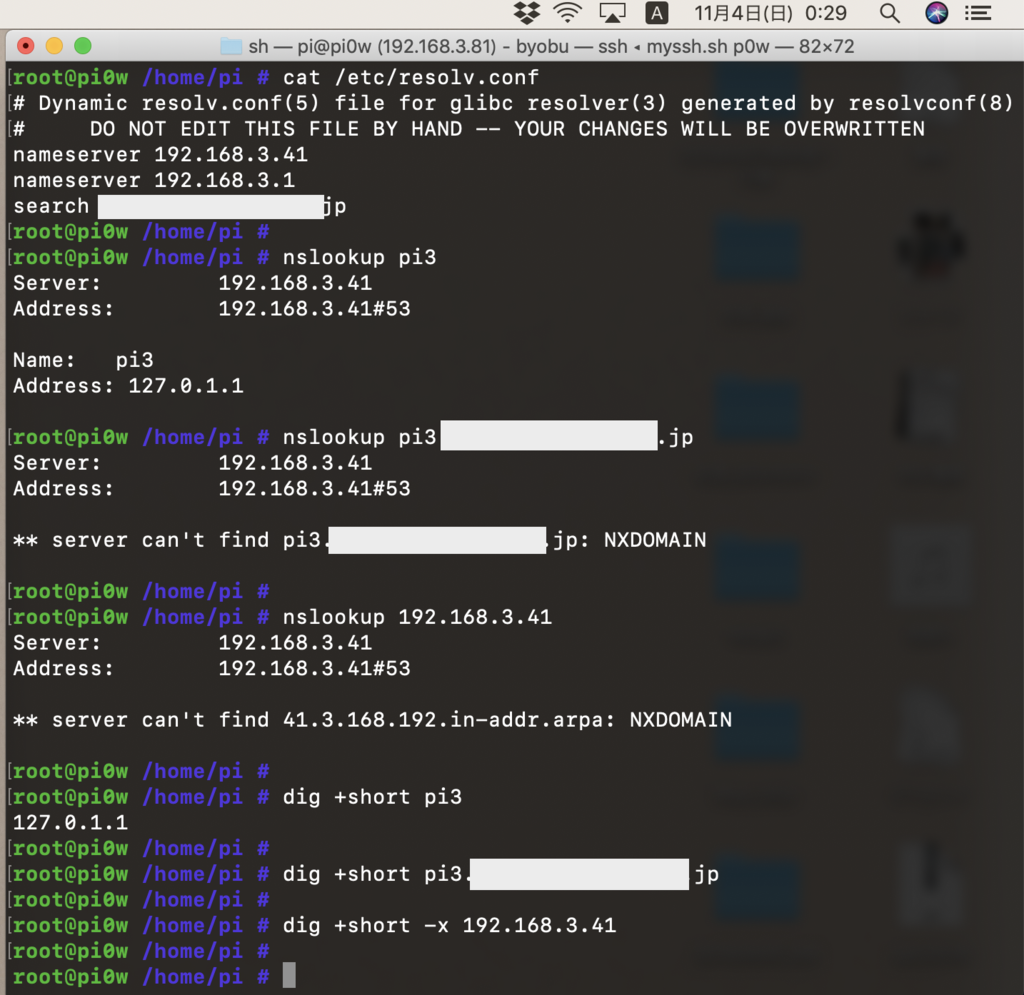The height and width of the screenshot is (995, 1024).
Task: Click the '127.0.1.1' dig output line
Action: click(x=70, y=823)
